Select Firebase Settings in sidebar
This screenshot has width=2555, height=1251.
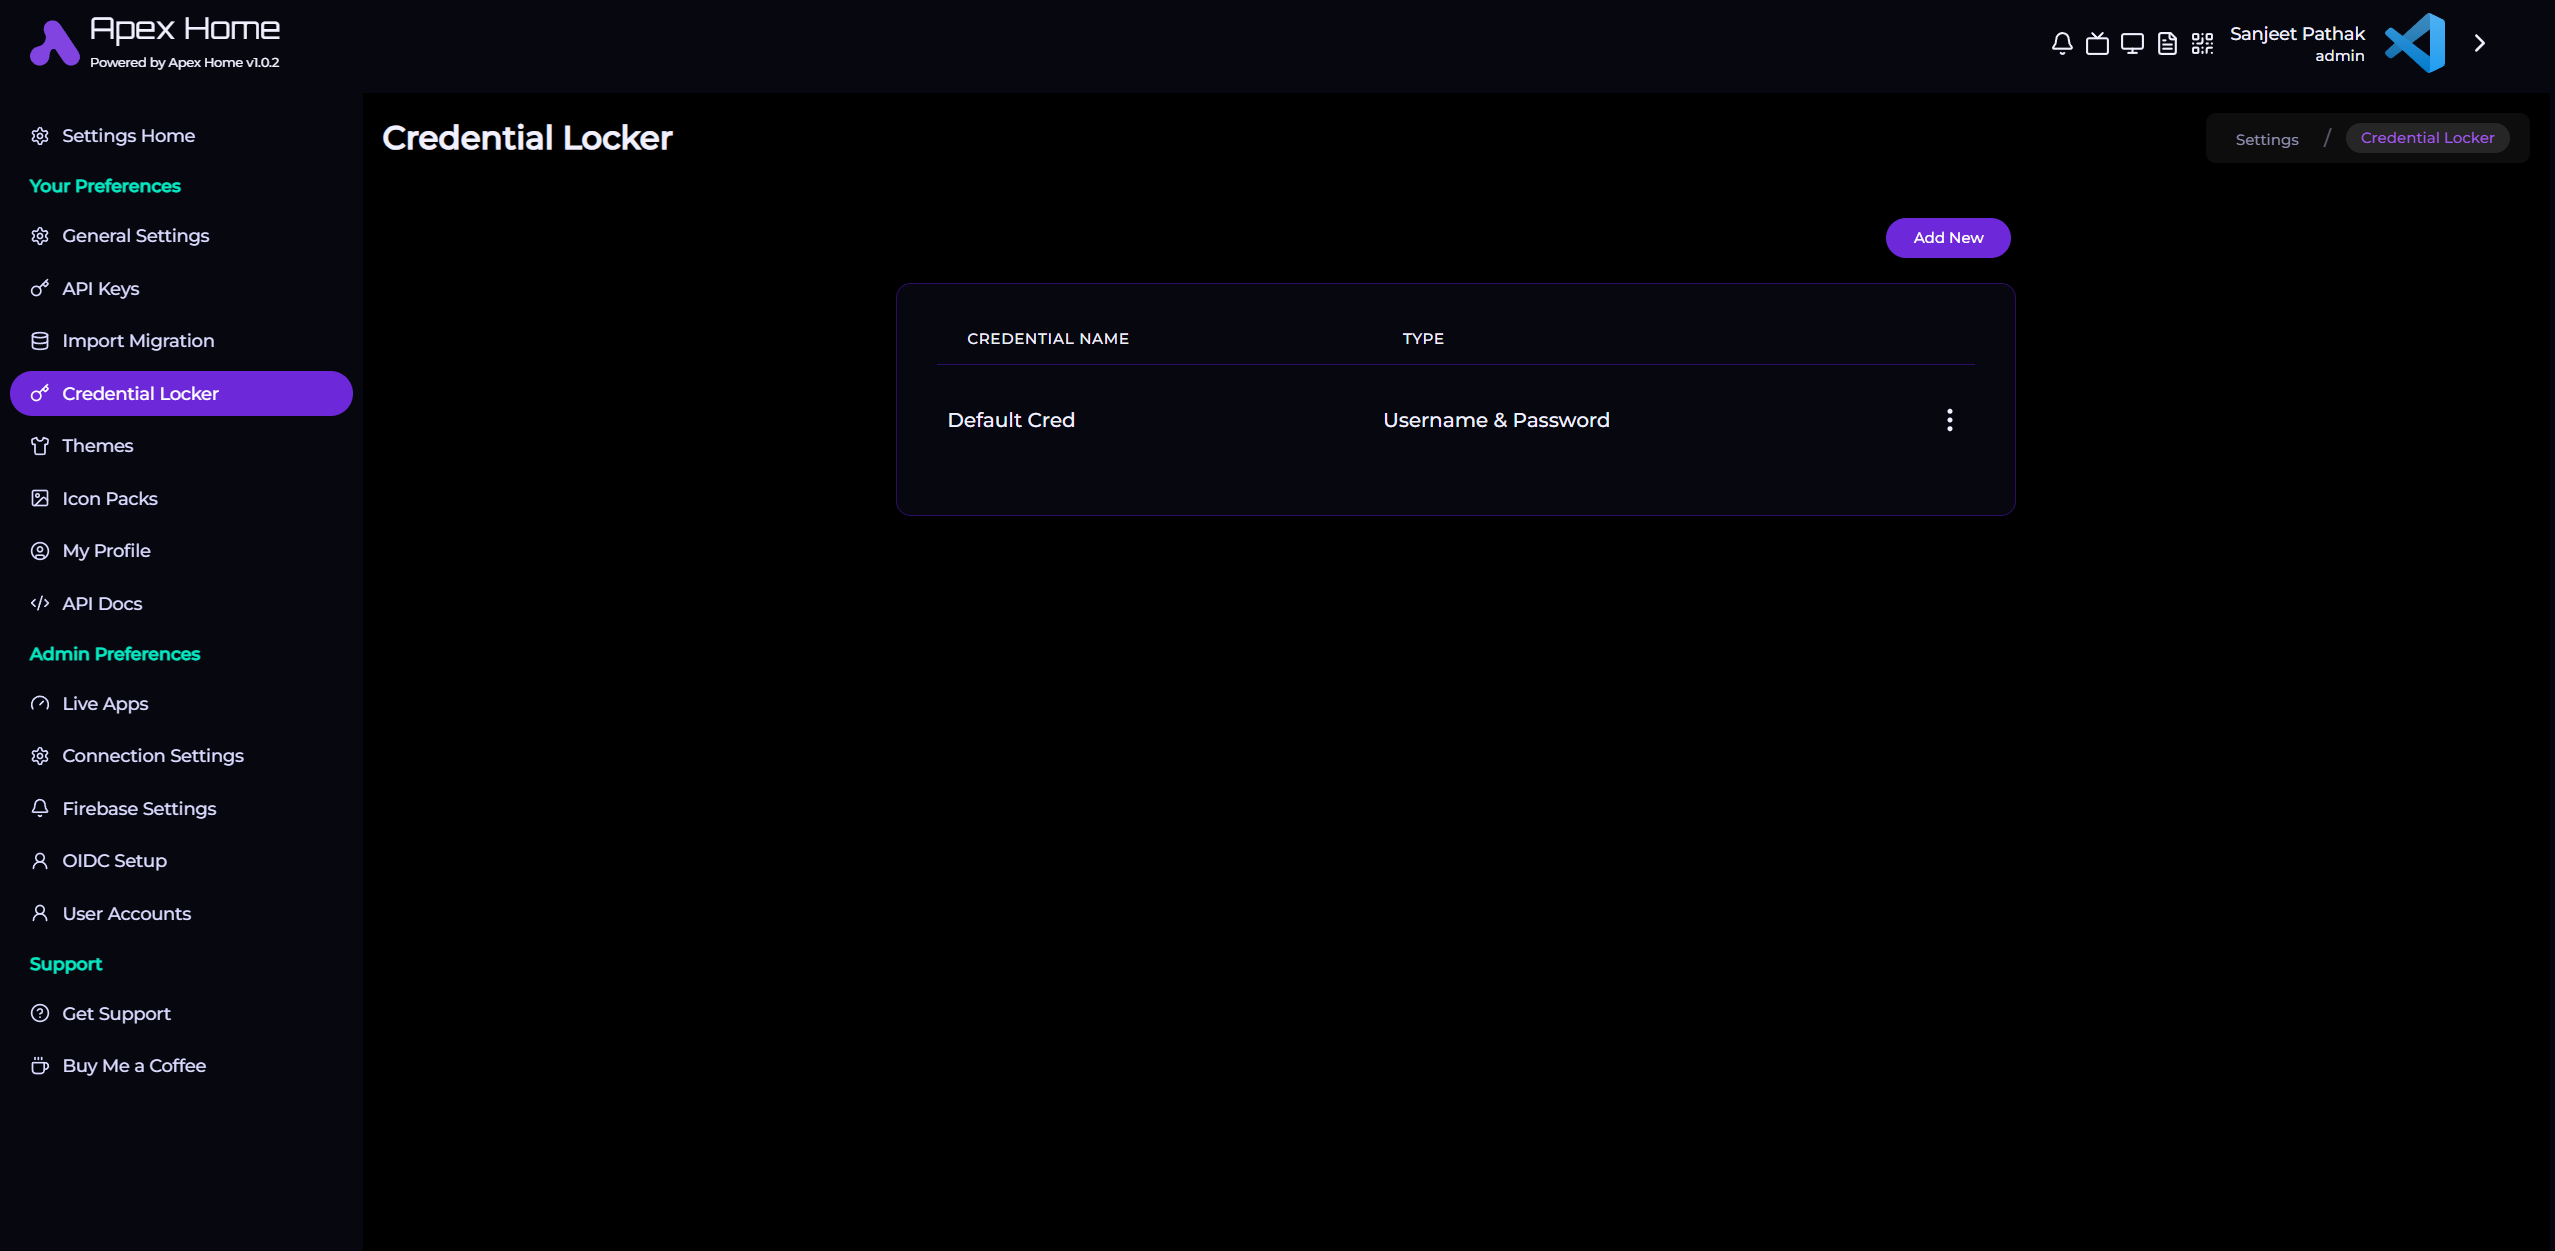pos(139,808)
